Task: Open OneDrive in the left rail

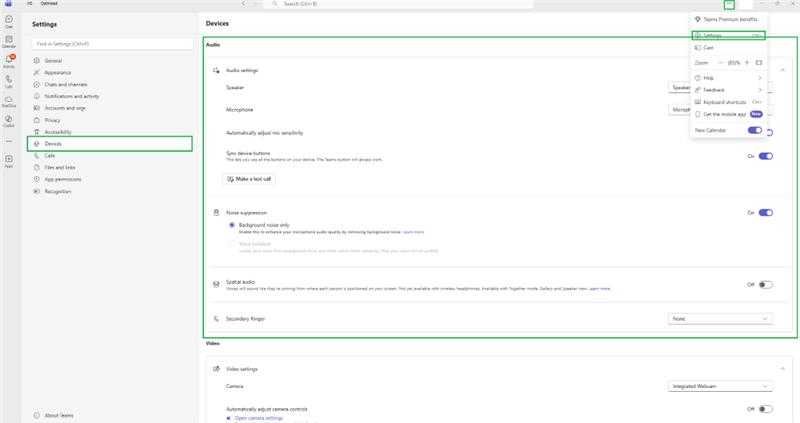Action: coord(9,101)
